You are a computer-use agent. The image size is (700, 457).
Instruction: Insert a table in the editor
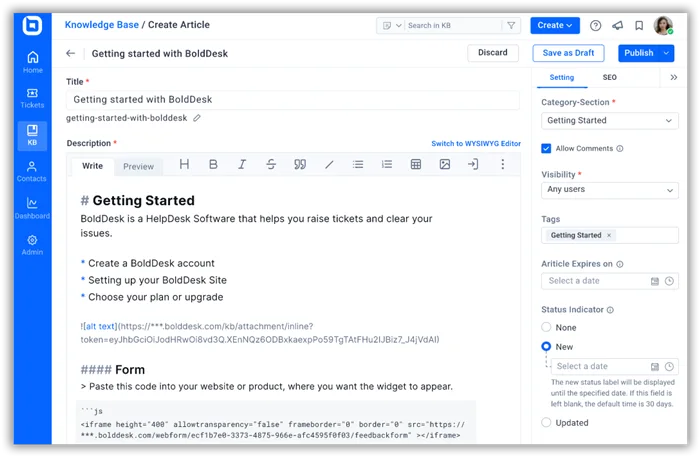(x=416, y=164)
